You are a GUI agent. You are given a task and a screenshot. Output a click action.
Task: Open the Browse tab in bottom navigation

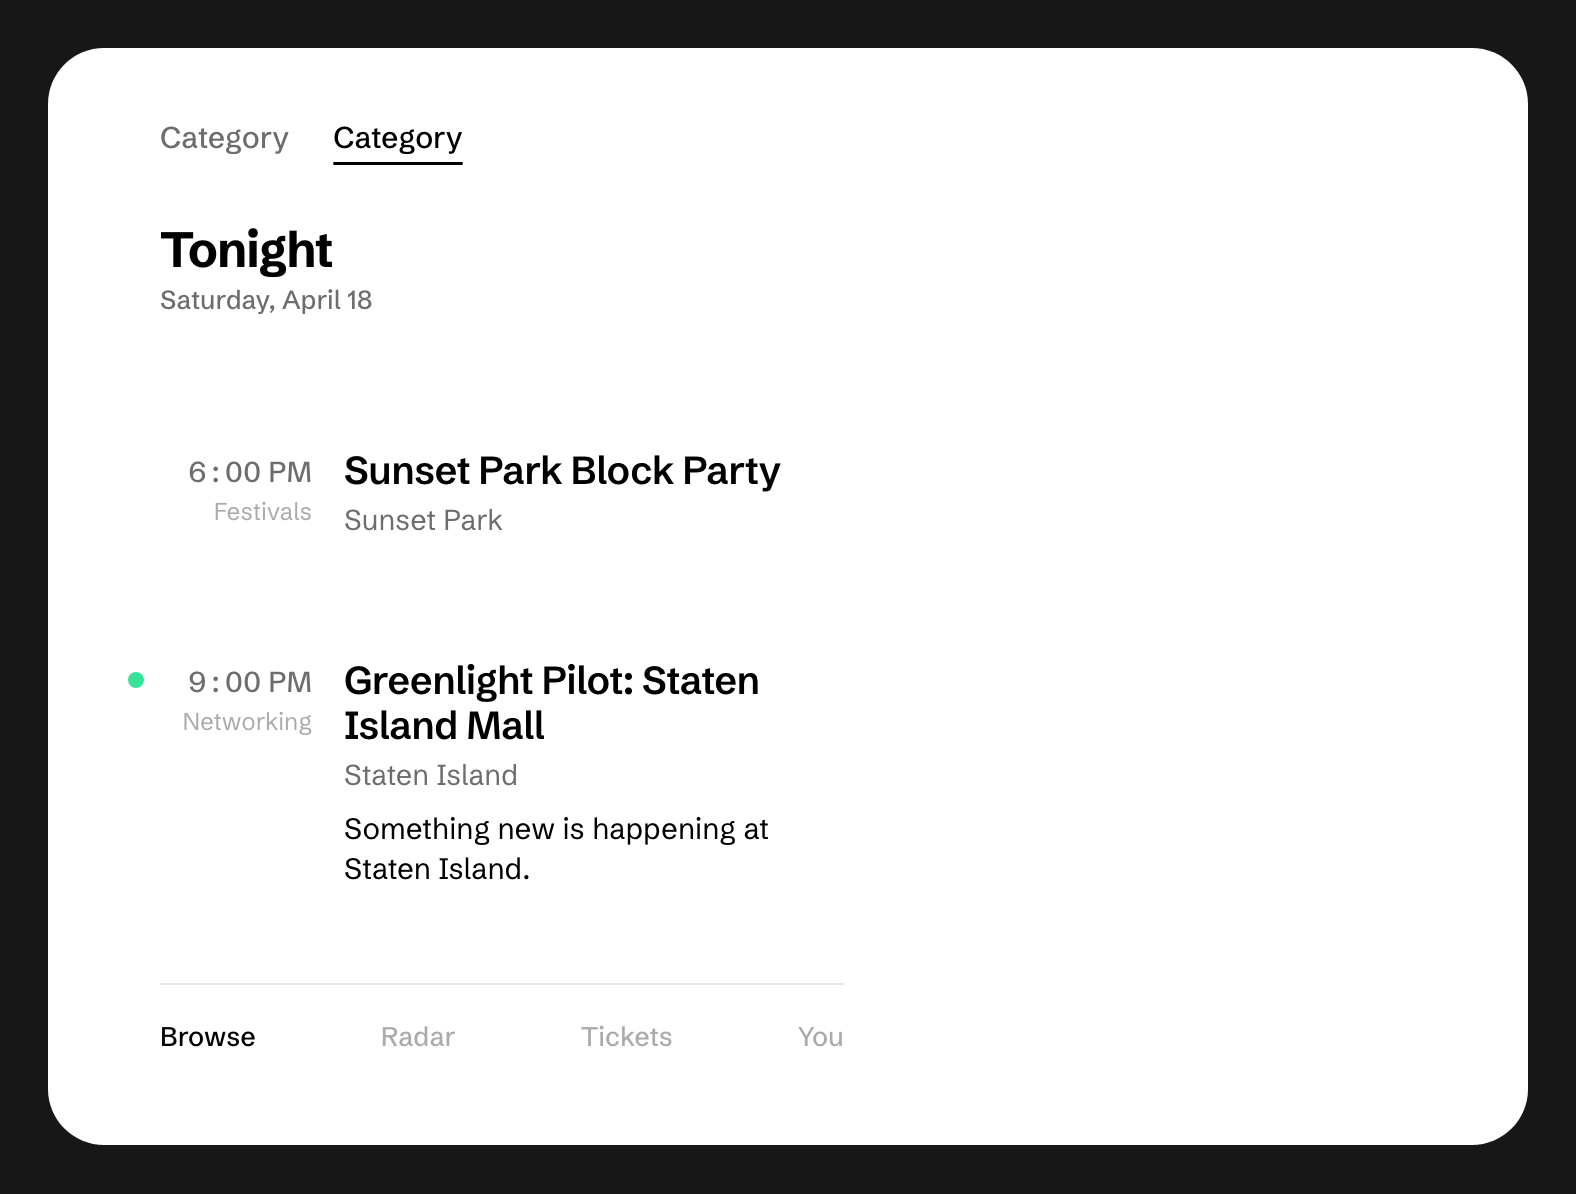[x=208, y=1037]
